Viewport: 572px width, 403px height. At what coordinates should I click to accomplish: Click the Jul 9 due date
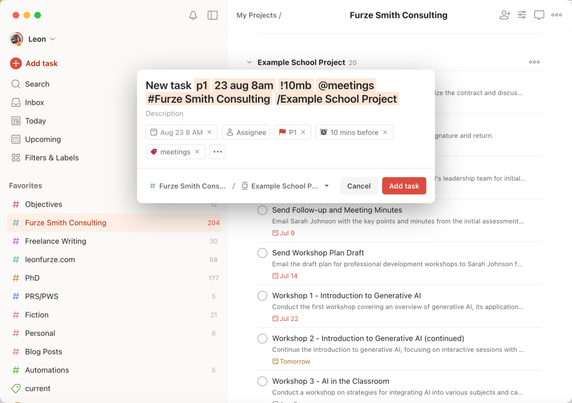(x=283, y=233)
